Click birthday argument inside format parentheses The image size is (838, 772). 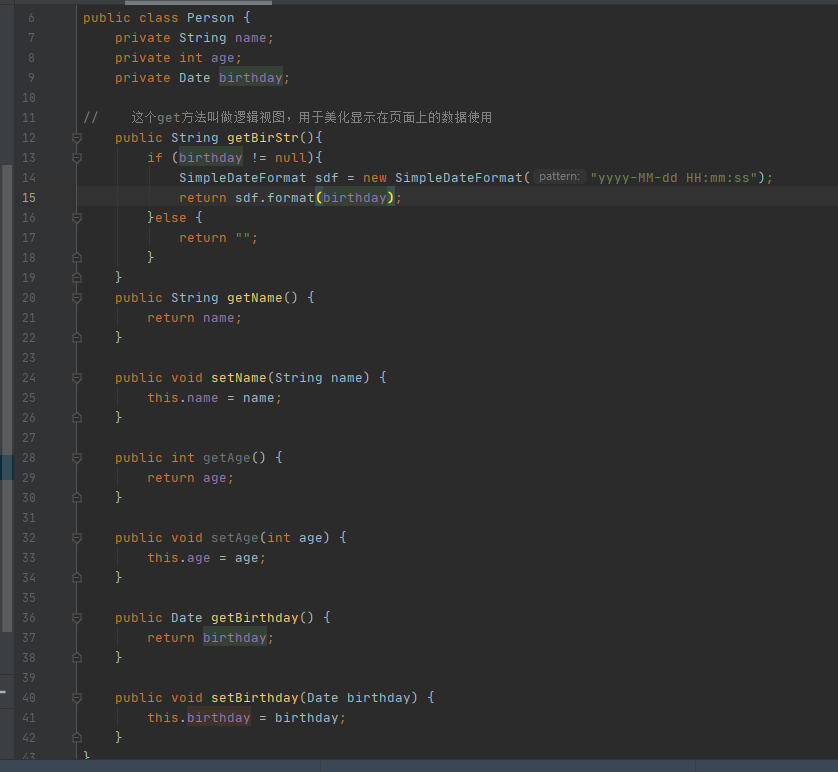(x=355, y=198)
